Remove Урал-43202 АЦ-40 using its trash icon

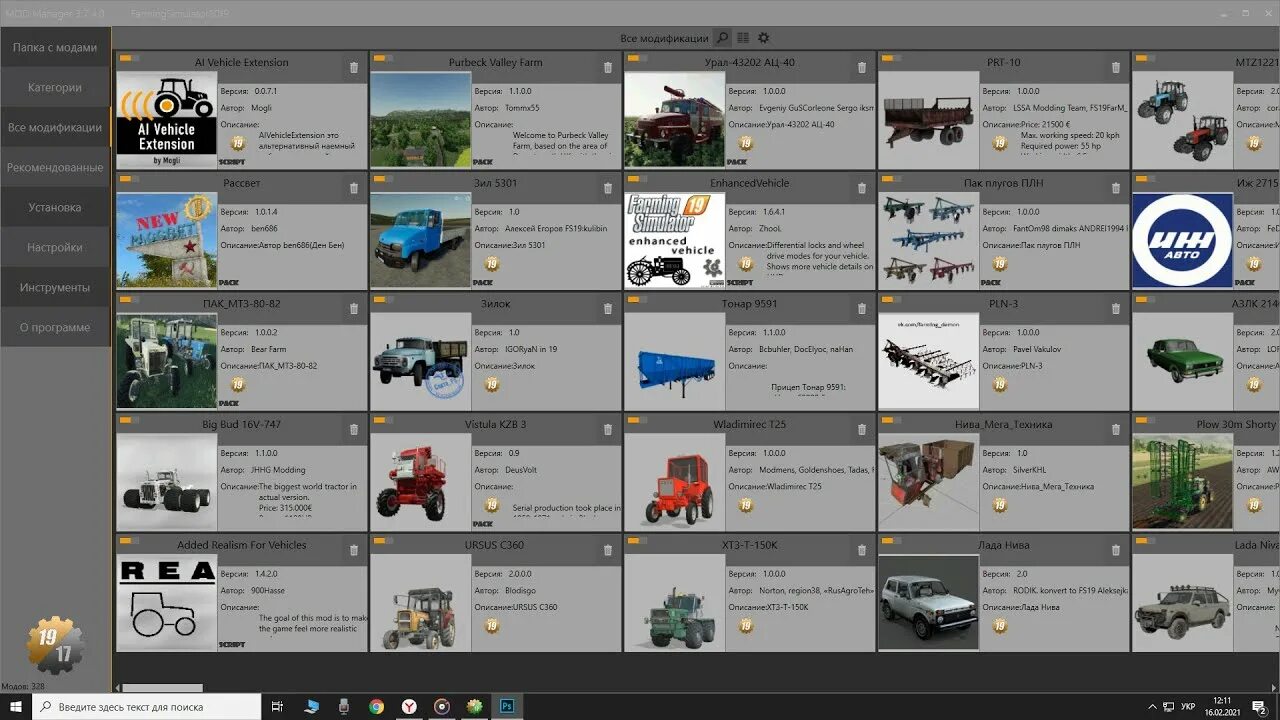862,68
